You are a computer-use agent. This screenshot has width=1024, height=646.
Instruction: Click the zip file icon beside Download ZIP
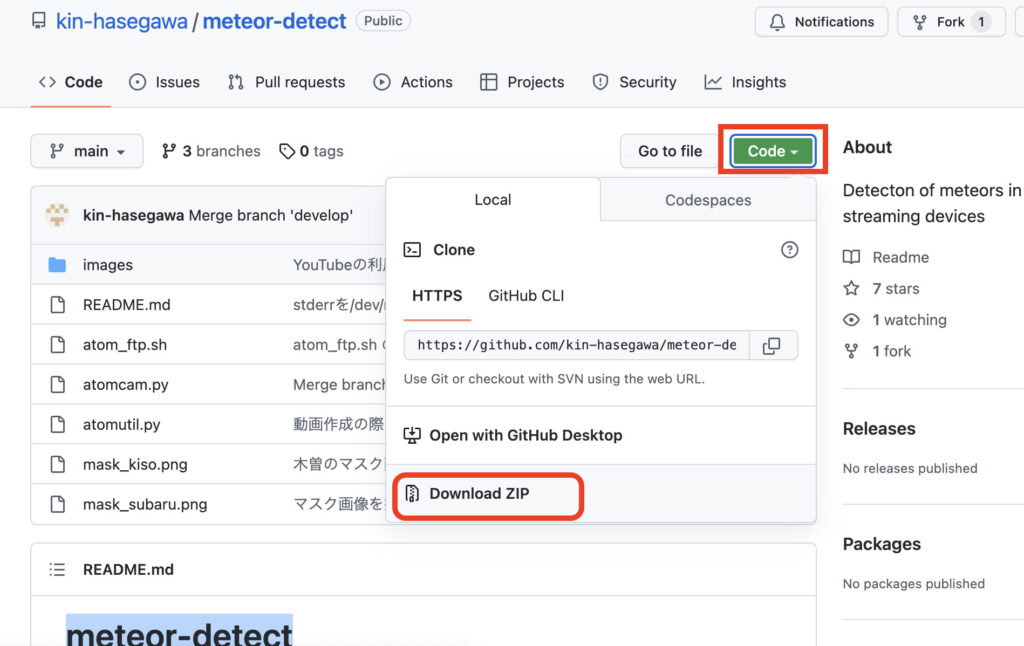[412, 494]
